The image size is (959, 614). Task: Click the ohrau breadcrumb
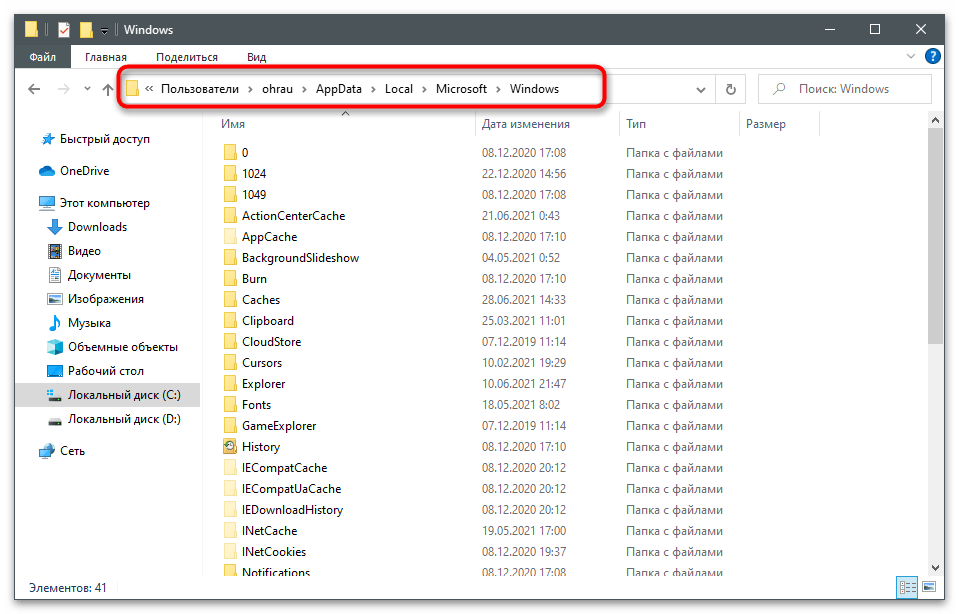[277, 89]
